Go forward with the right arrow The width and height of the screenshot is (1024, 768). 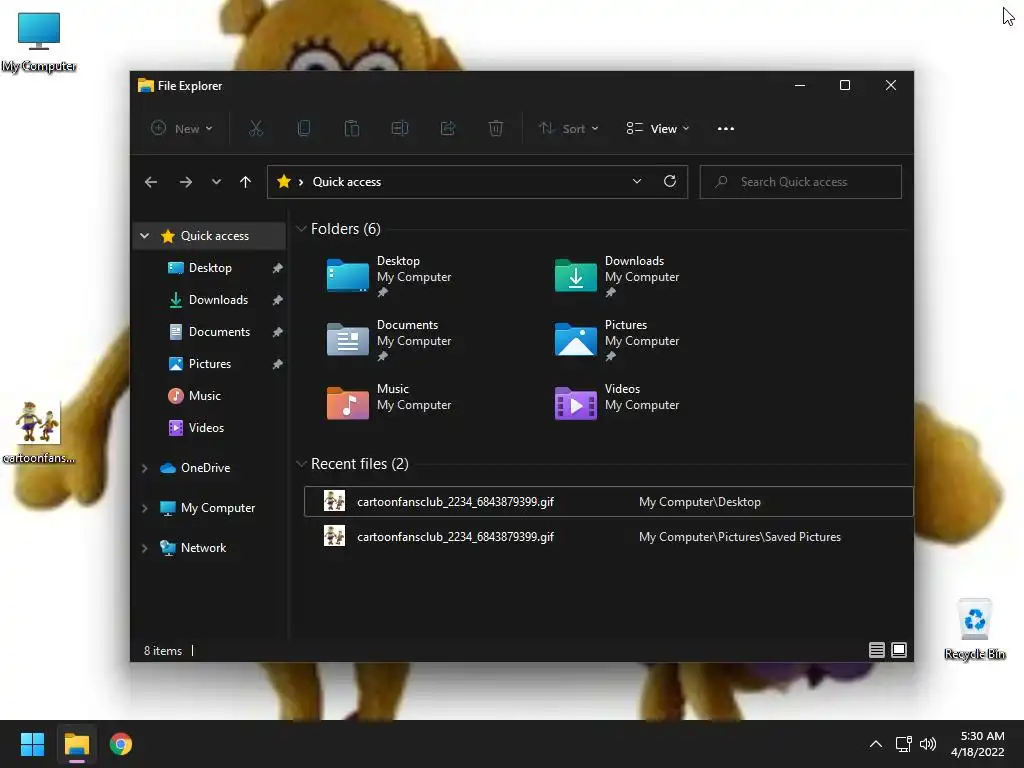185,182
